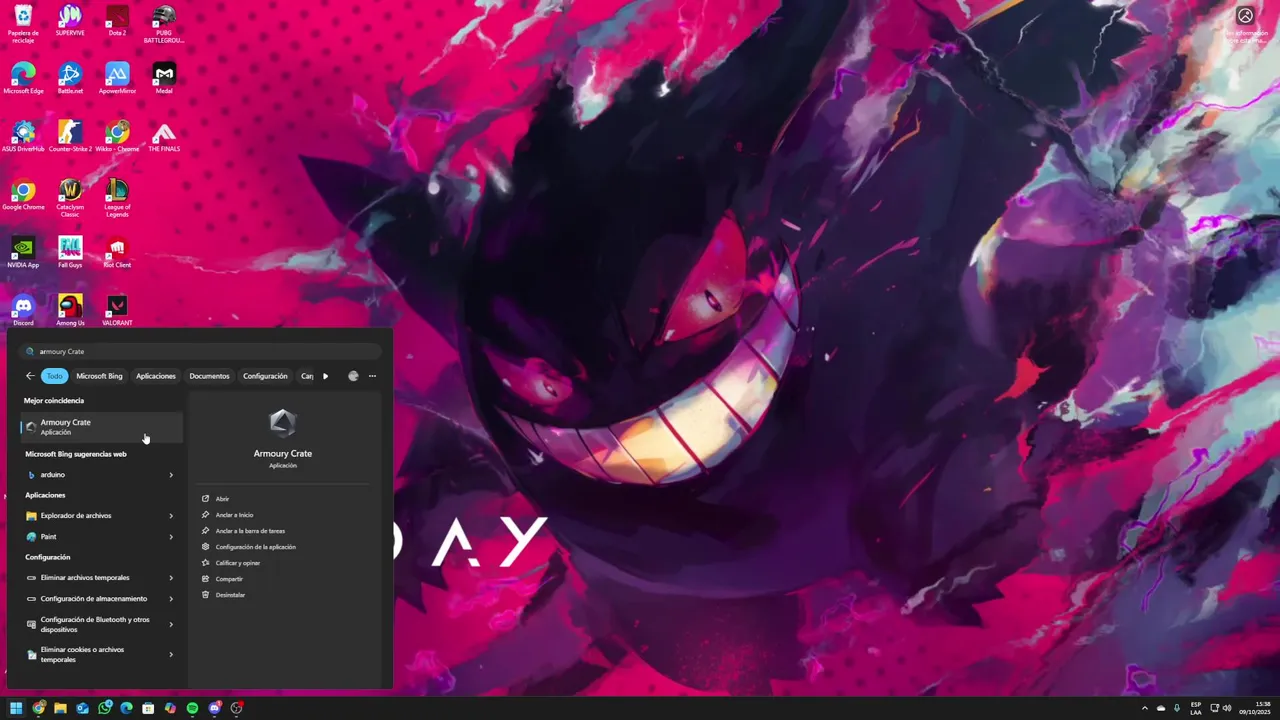The width and height of the screenshot is (1280, 720).
Task: Expand Configuración de almacenamiento chevron
Action: [x=171, y=599]
